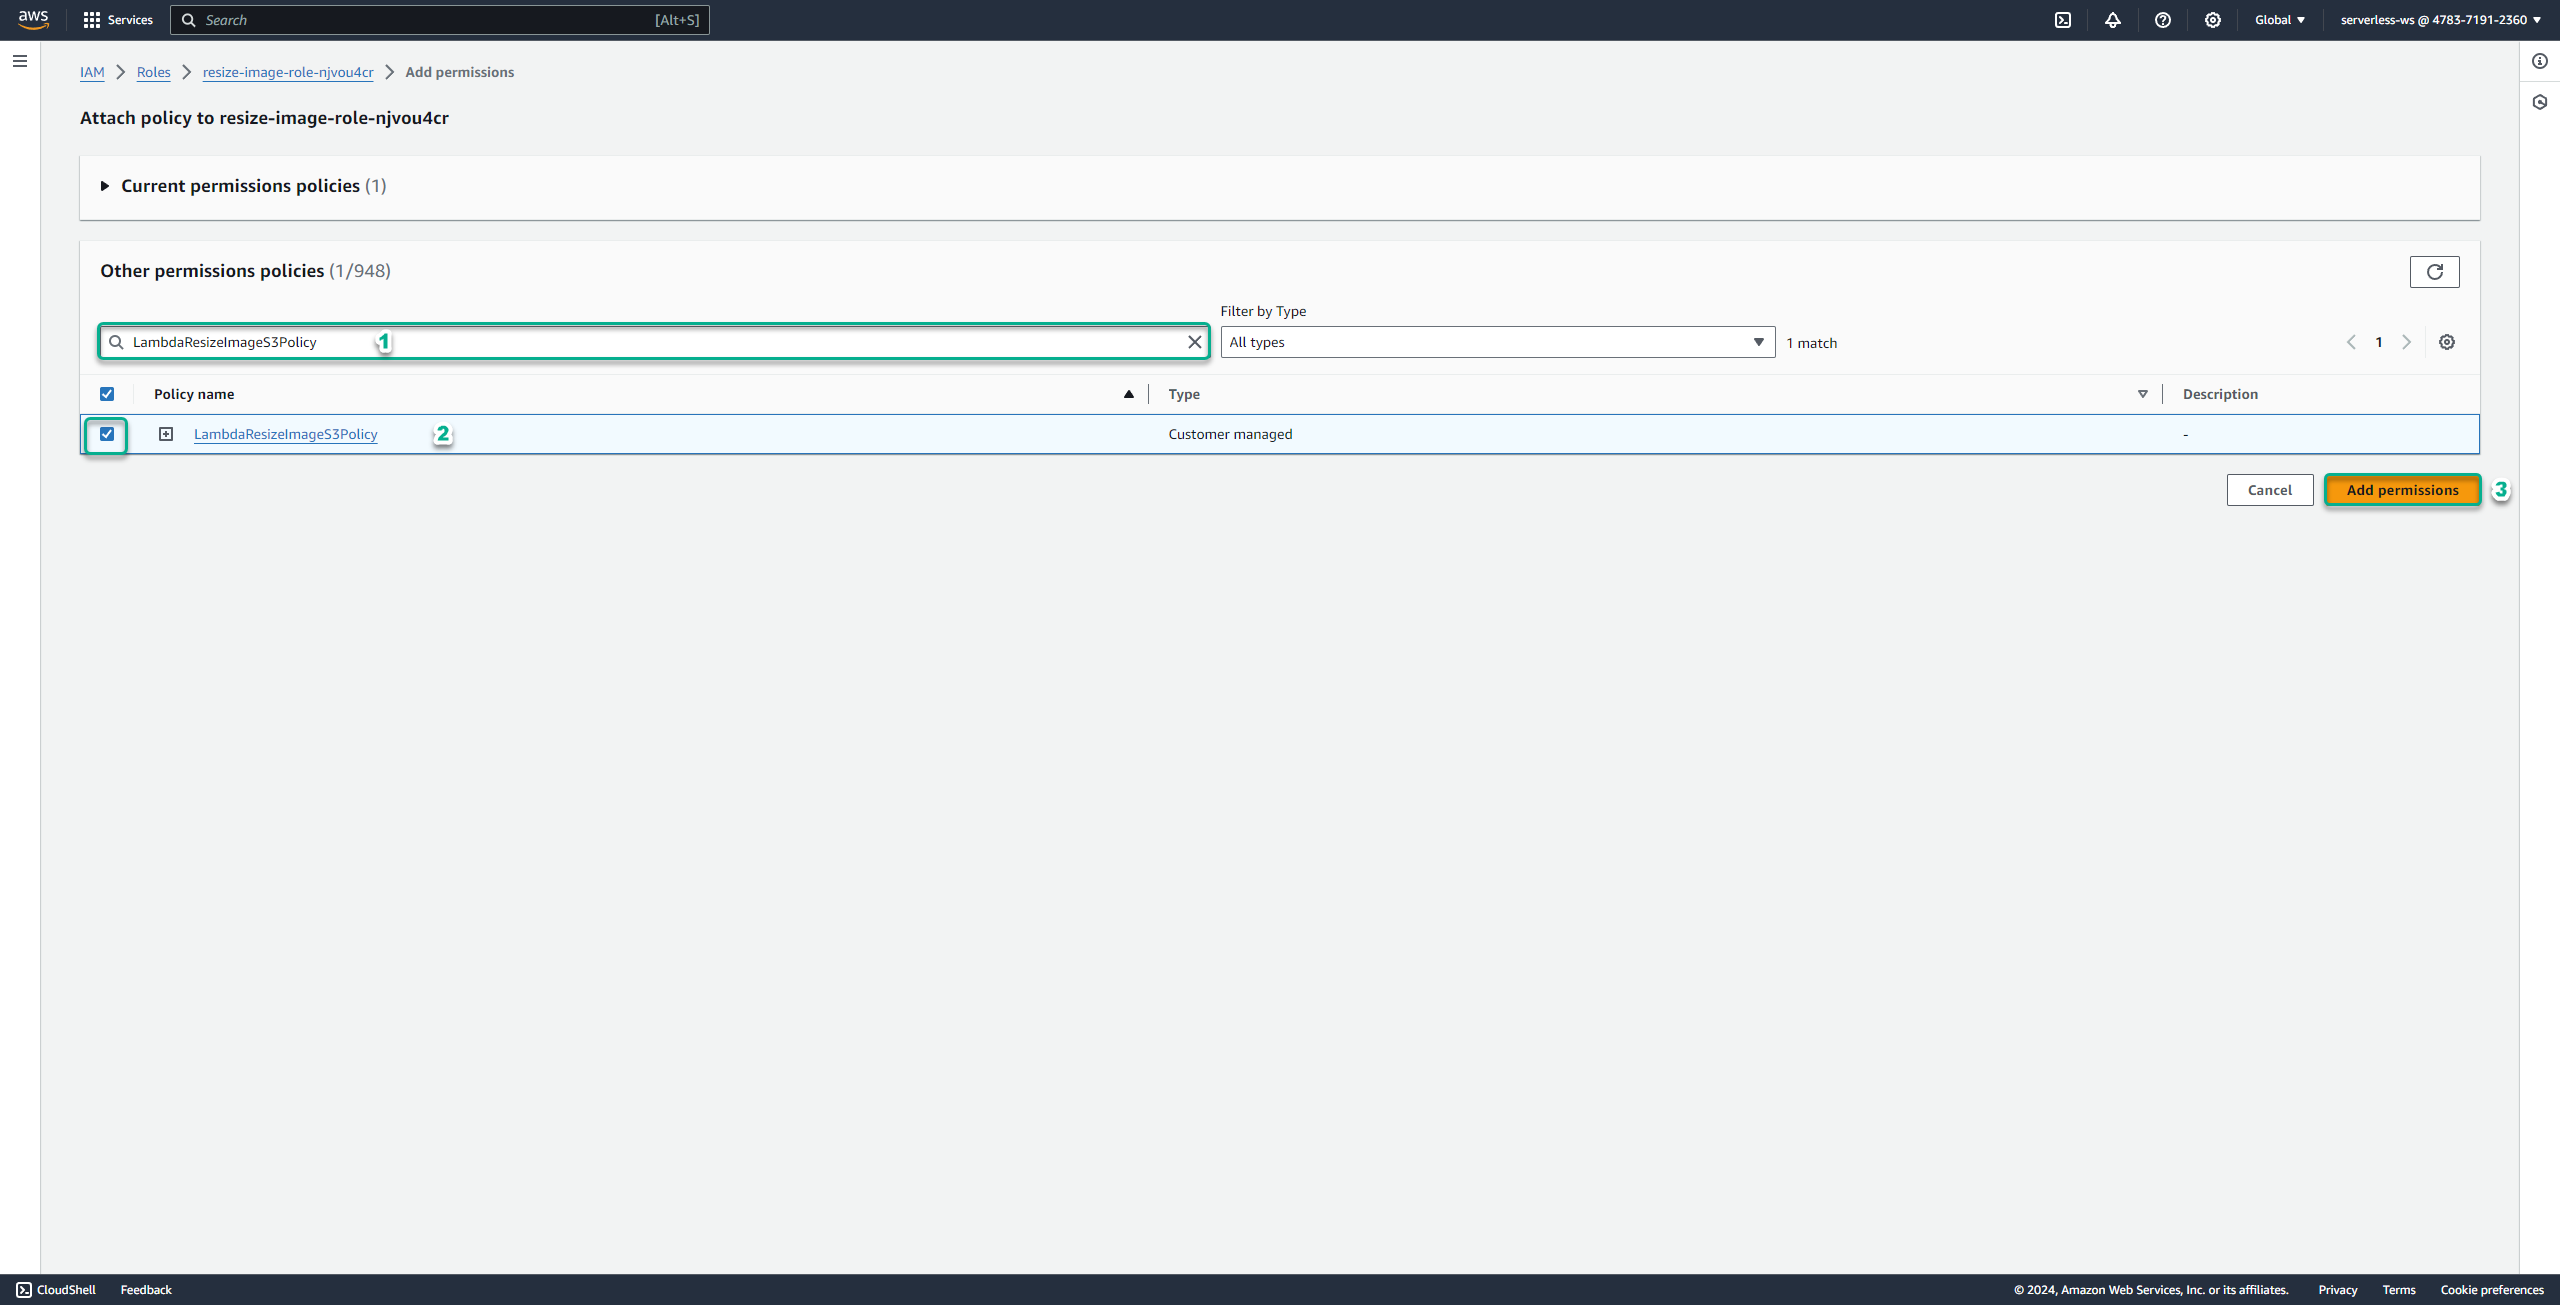Click the settings/preferences icon top right

pos(2210,20)
